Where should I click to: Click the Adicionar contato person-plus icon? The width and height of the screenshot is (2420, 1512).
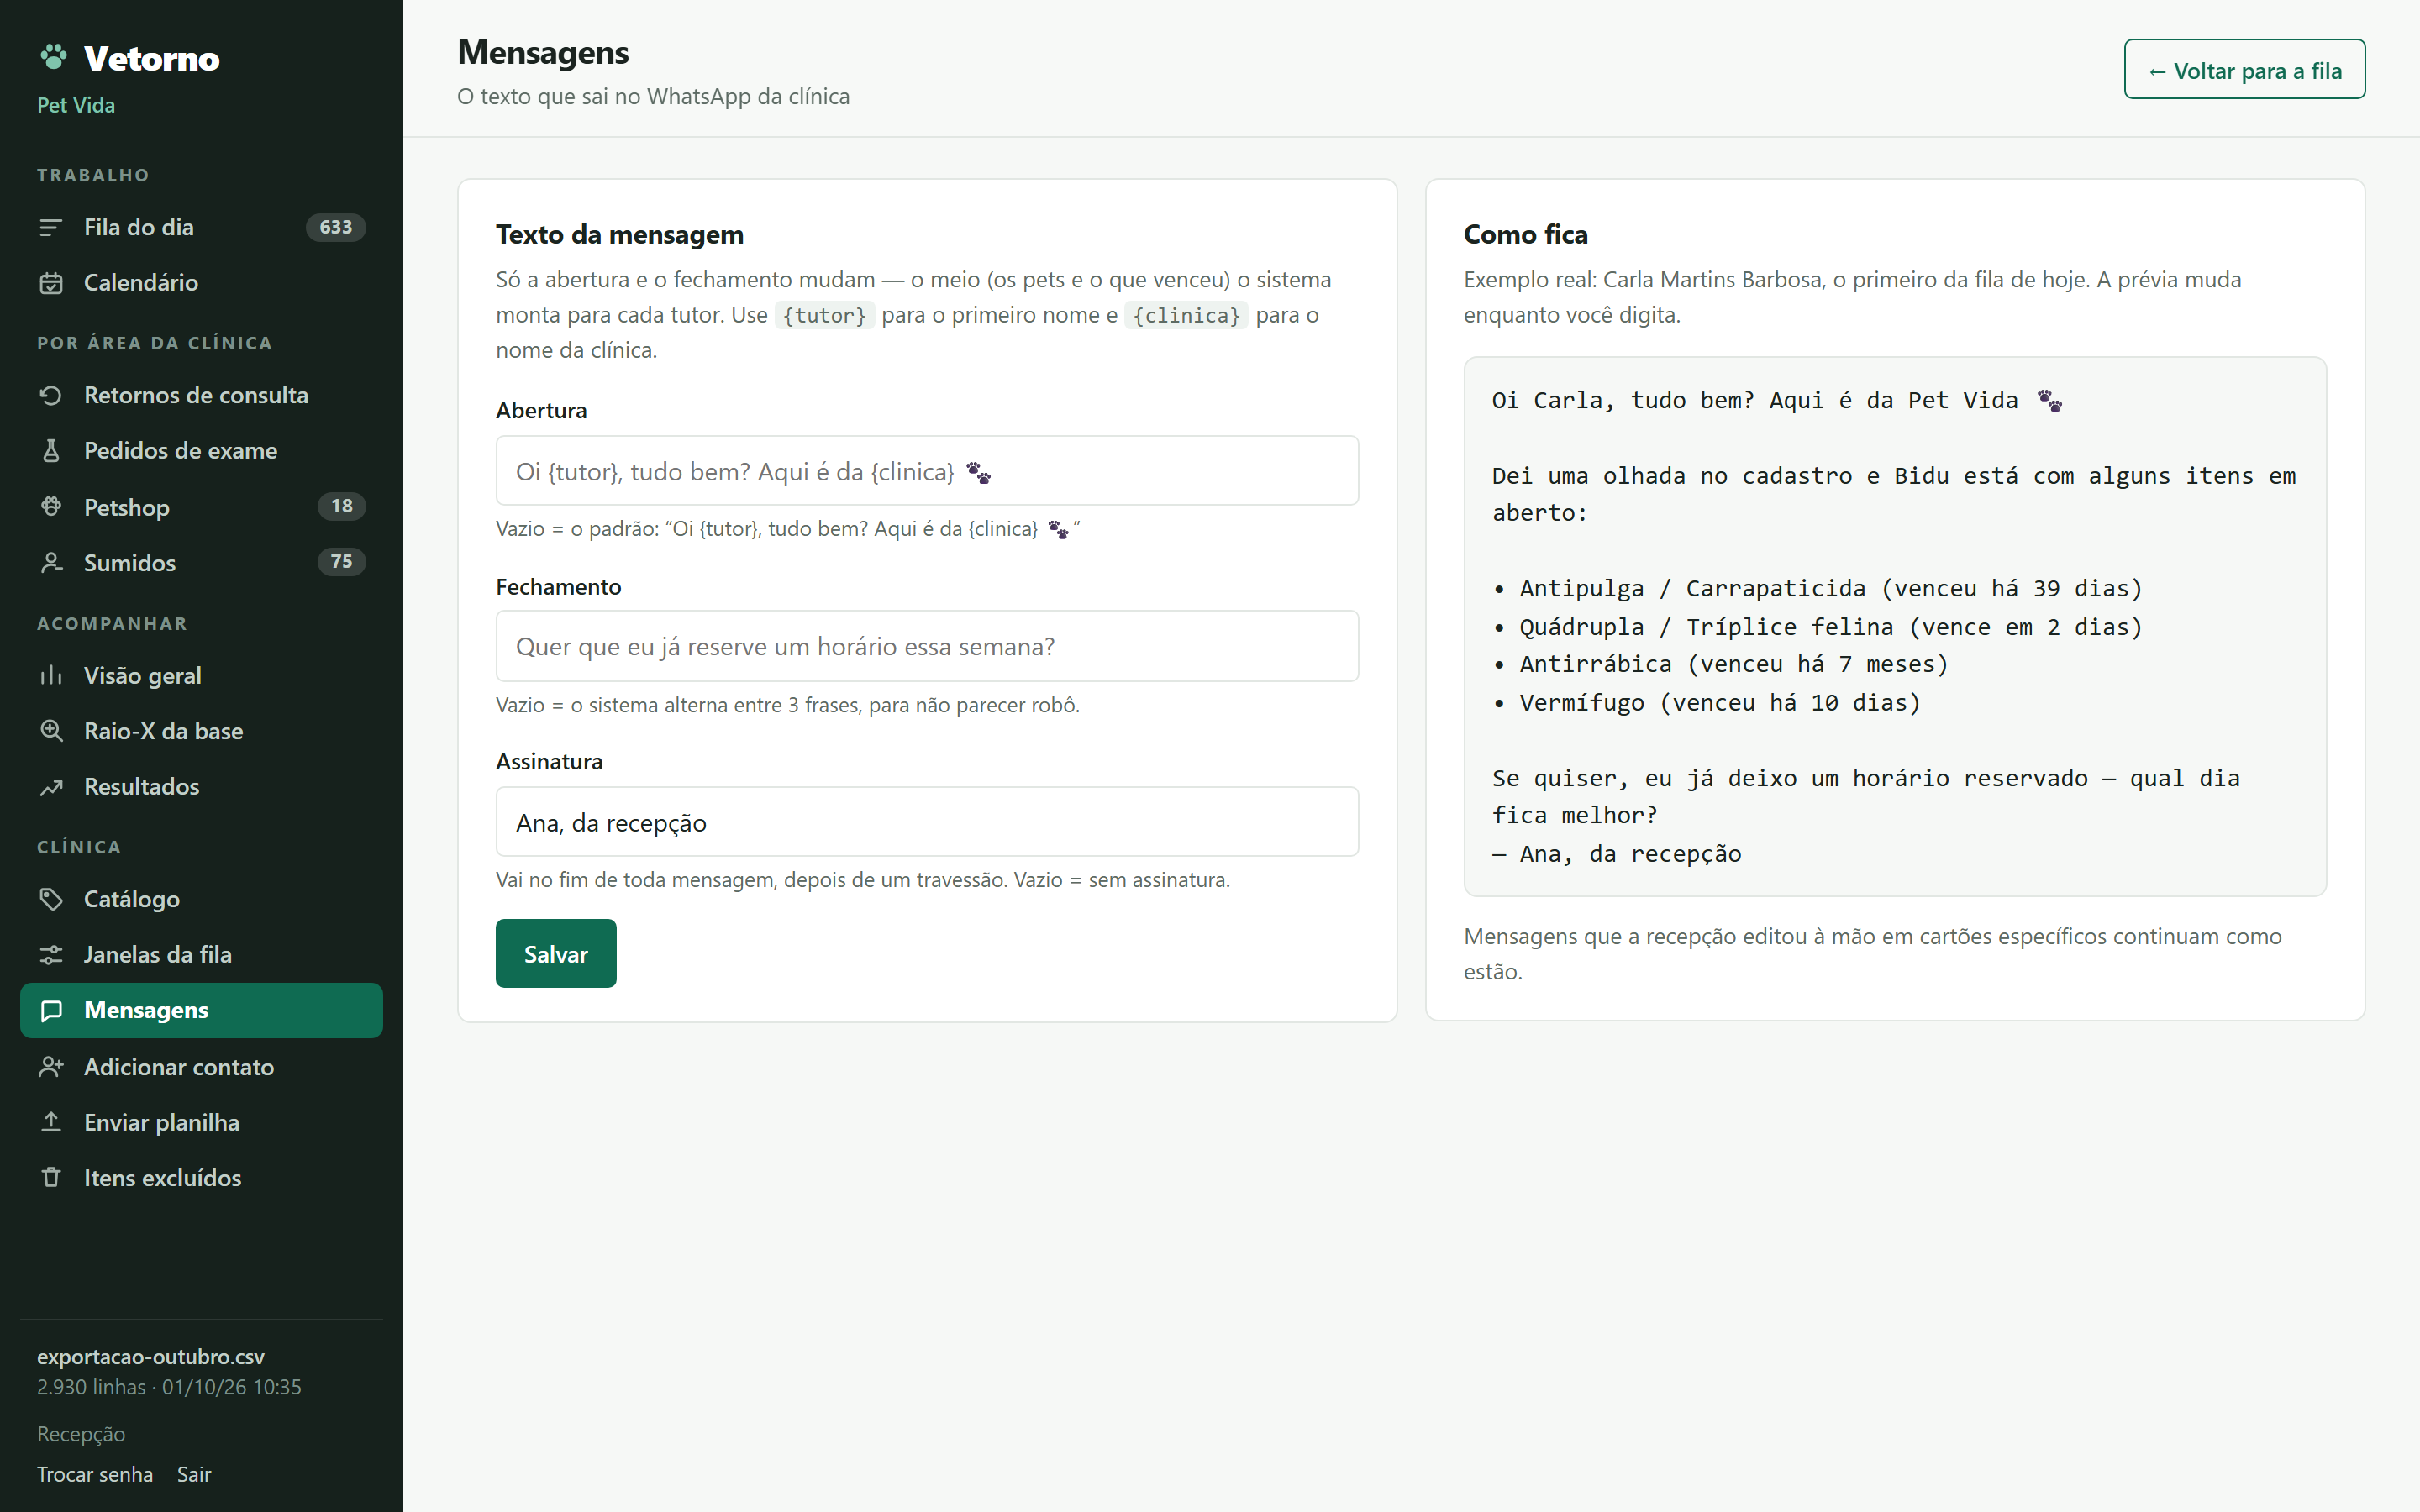pos(51,1067)
